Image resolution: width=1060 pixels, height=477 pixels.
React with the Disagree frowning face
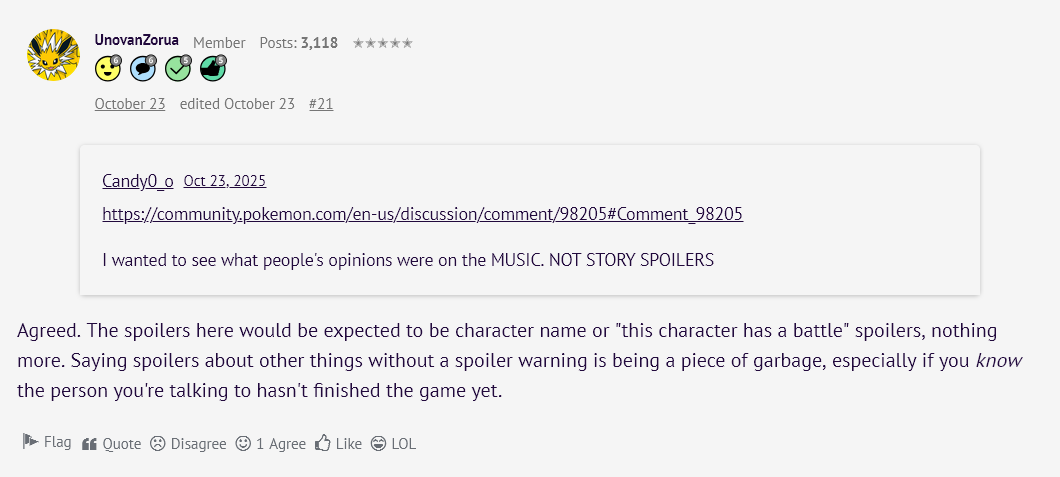click(x=158, y=443)
